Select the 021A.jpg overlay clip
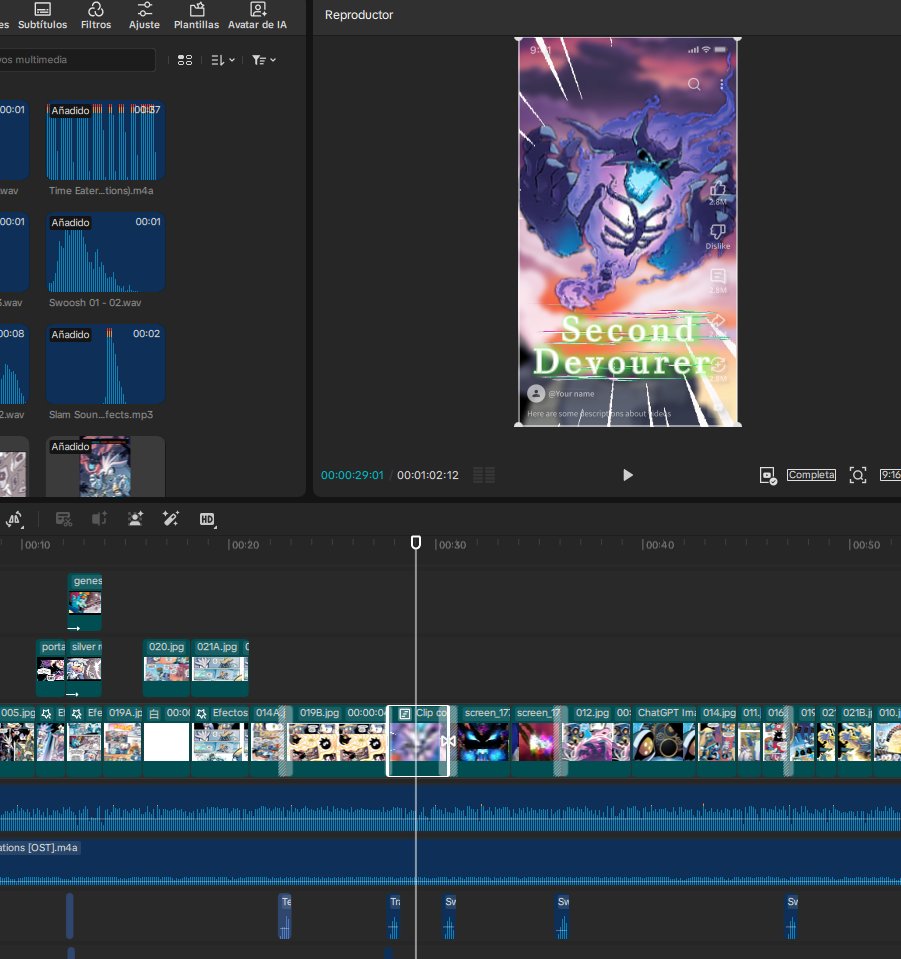The width and height of the screenshot is (901, 959). [219, 668]
